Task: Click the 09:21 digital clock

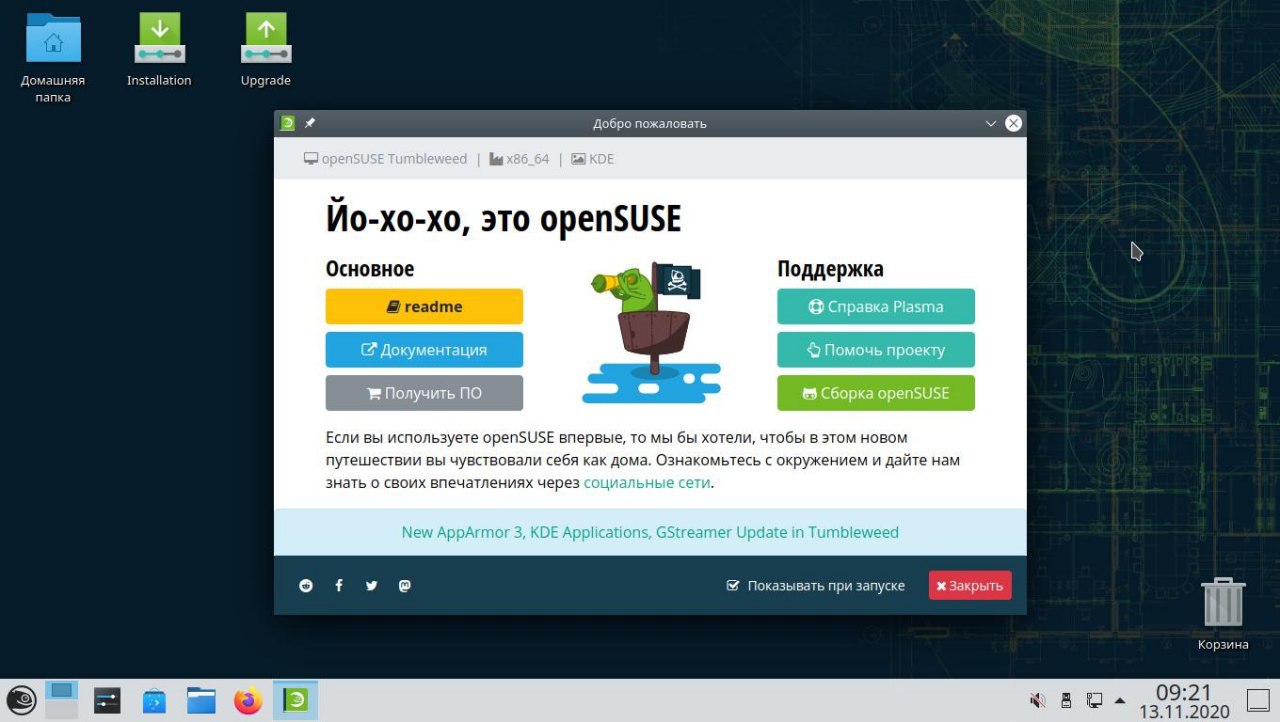Action: click(x=1184, y=692)
